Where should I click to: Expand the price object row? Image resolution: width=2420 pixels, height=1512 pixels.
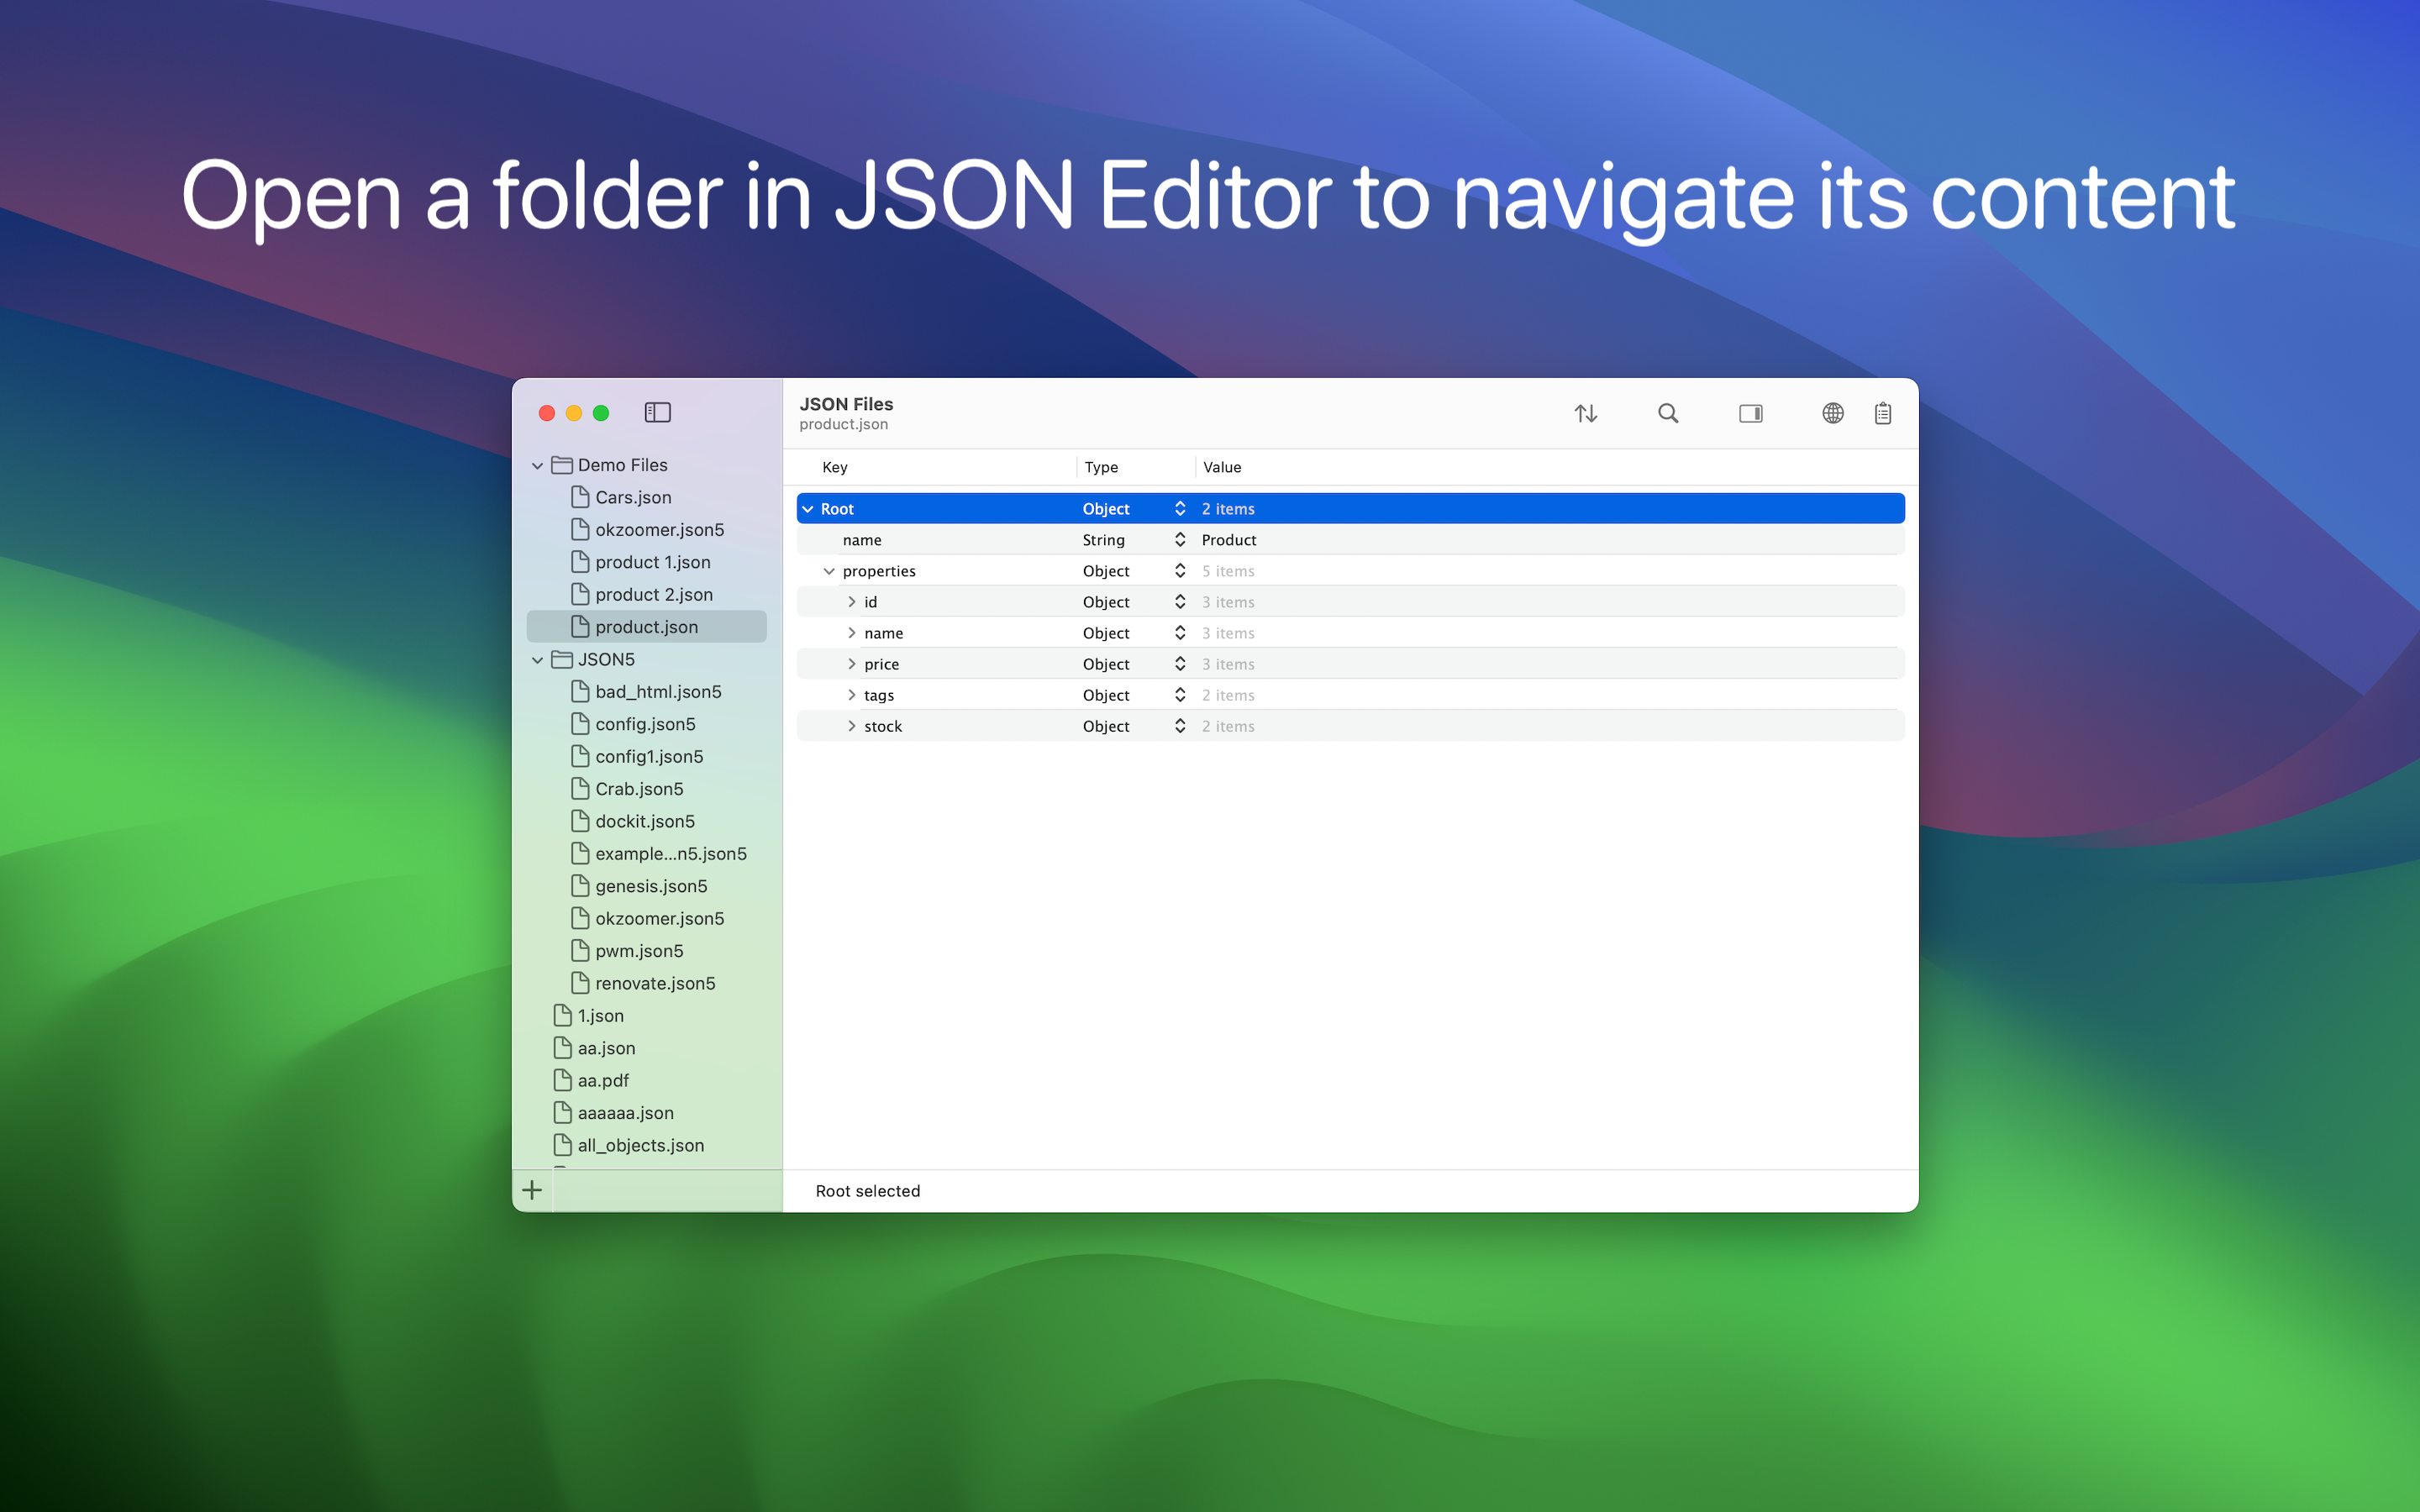click(x=851, y=664)
